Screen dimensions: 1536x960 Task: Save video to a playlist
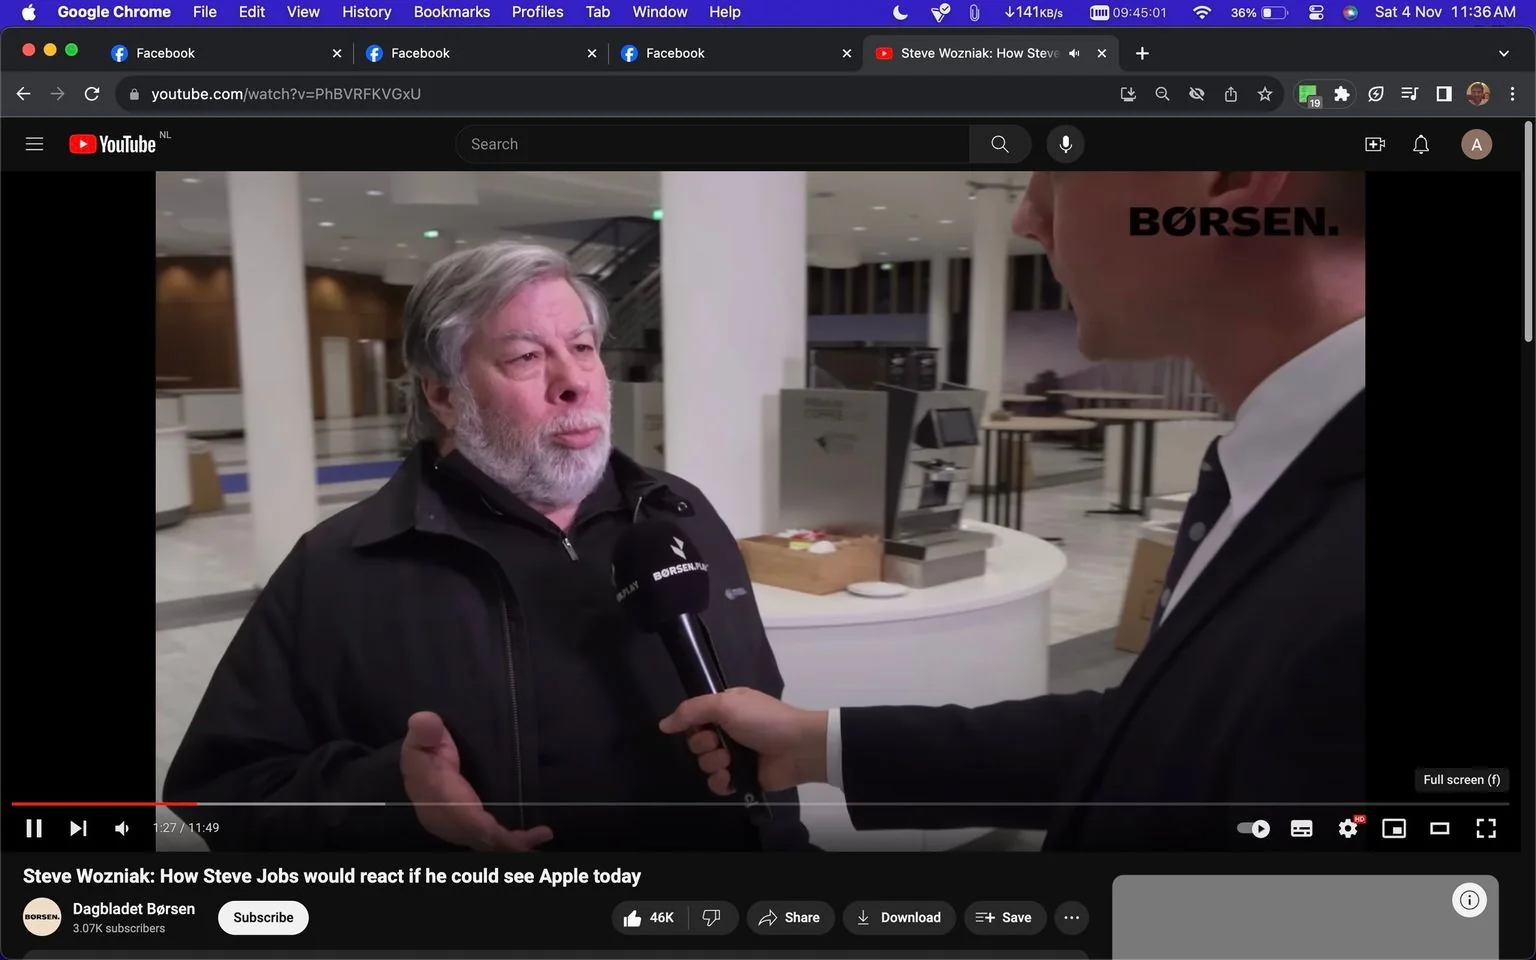tap(1004, 918)
